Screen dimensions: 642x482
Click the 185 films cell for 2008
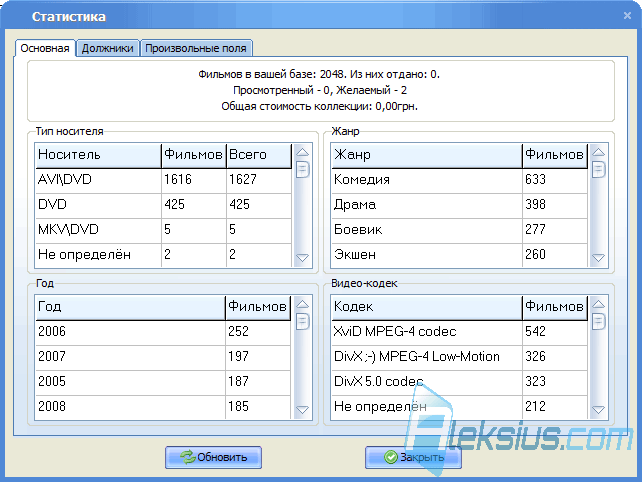coord(258,407)
